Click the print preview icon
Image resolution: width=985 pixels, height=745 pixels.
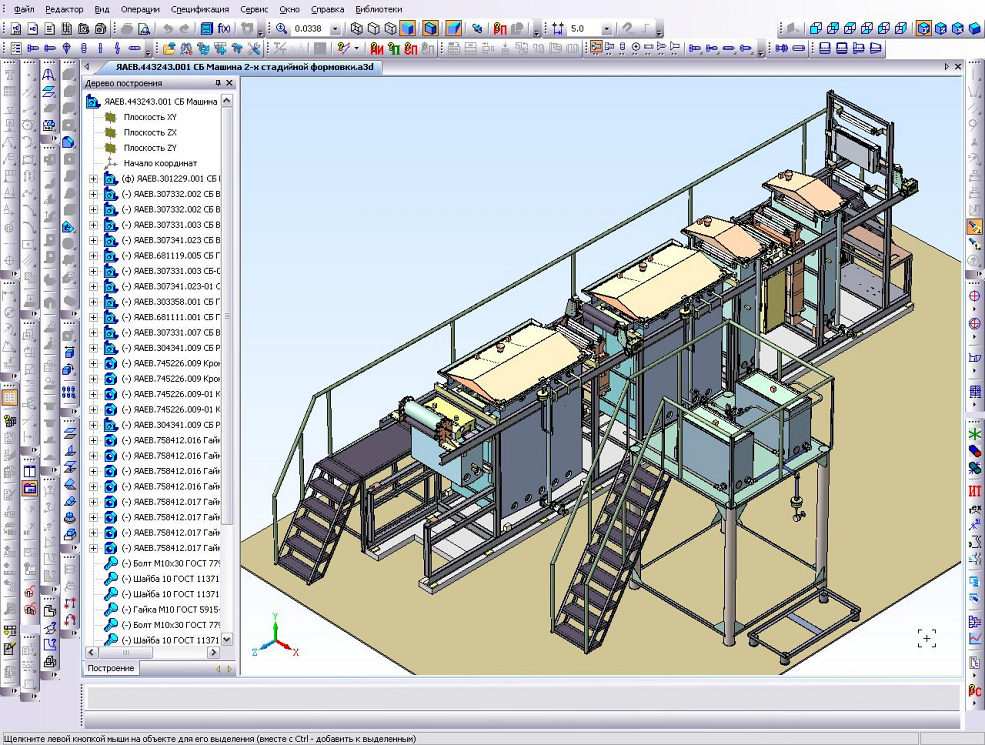pos(144,29)
